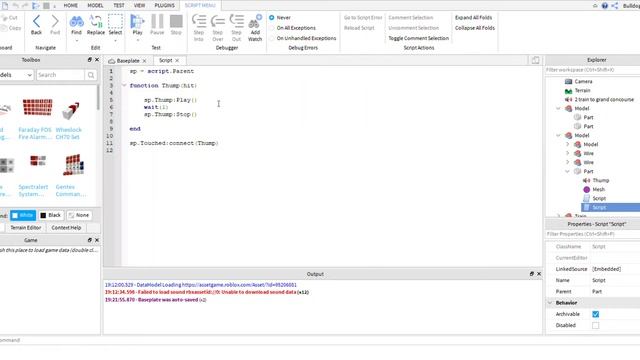Open the HOME ribbon tab

pos(71,5)
